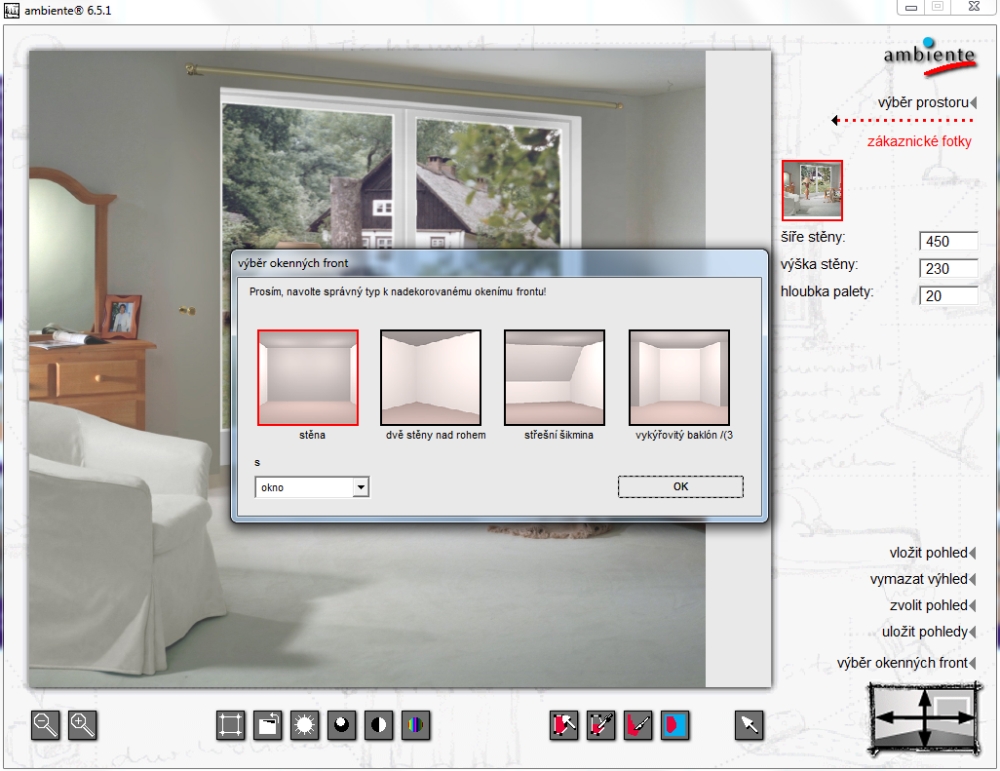Select the crop frame tool
Screen dimensions: 1000x771
pos(230,725)
